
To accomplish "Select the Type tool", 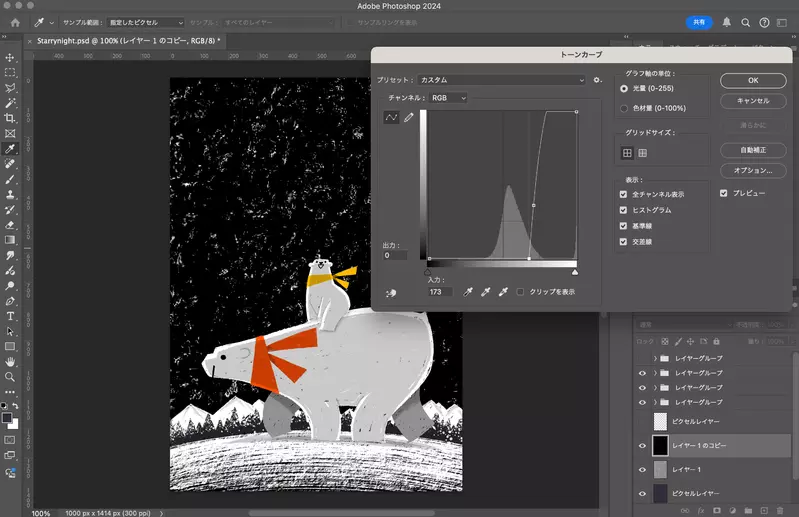I will (11, 316).
